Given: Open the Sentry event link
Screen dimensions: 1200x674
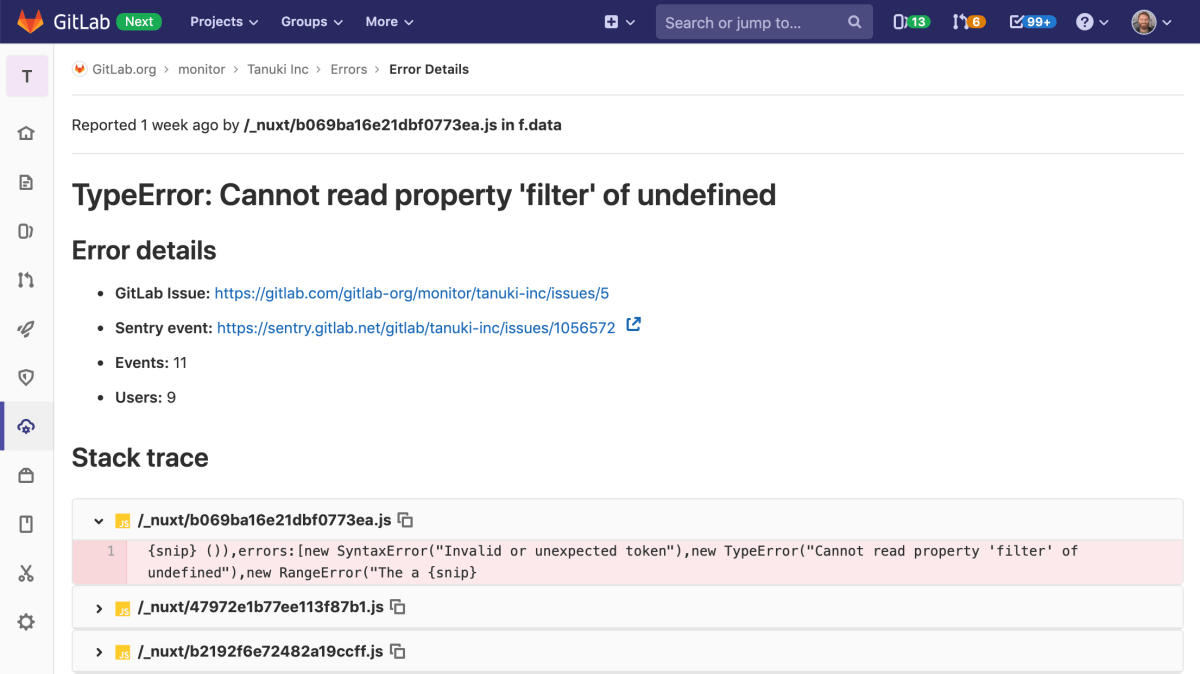Looking at the screenshot, I should (x=416, y=327).
